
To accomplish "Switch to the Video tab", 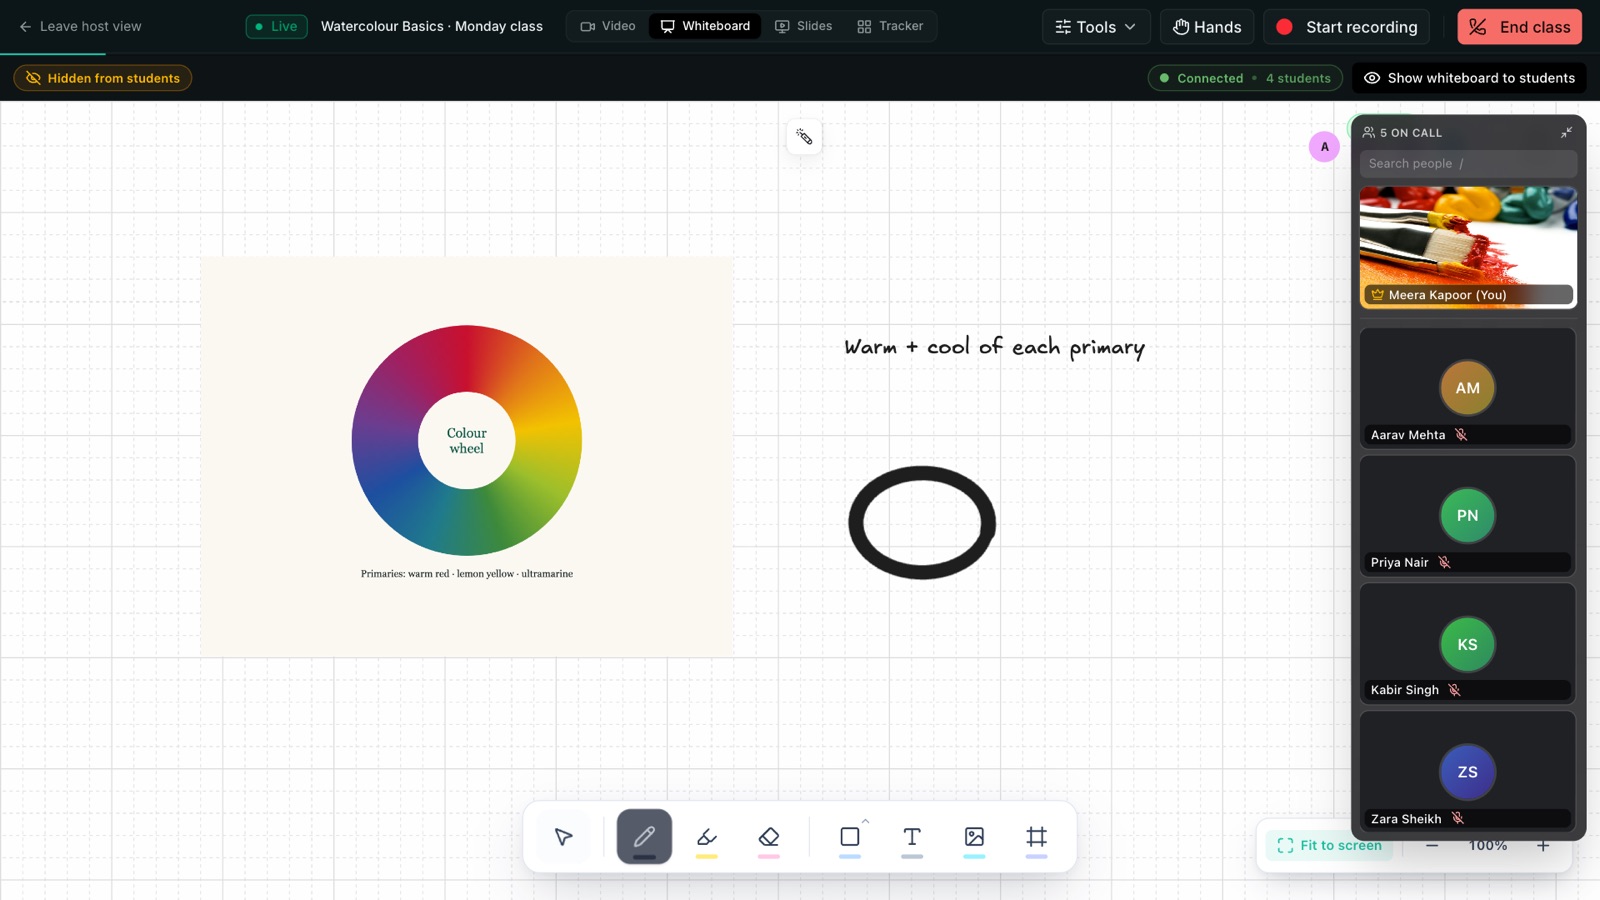I will (608, 26).
